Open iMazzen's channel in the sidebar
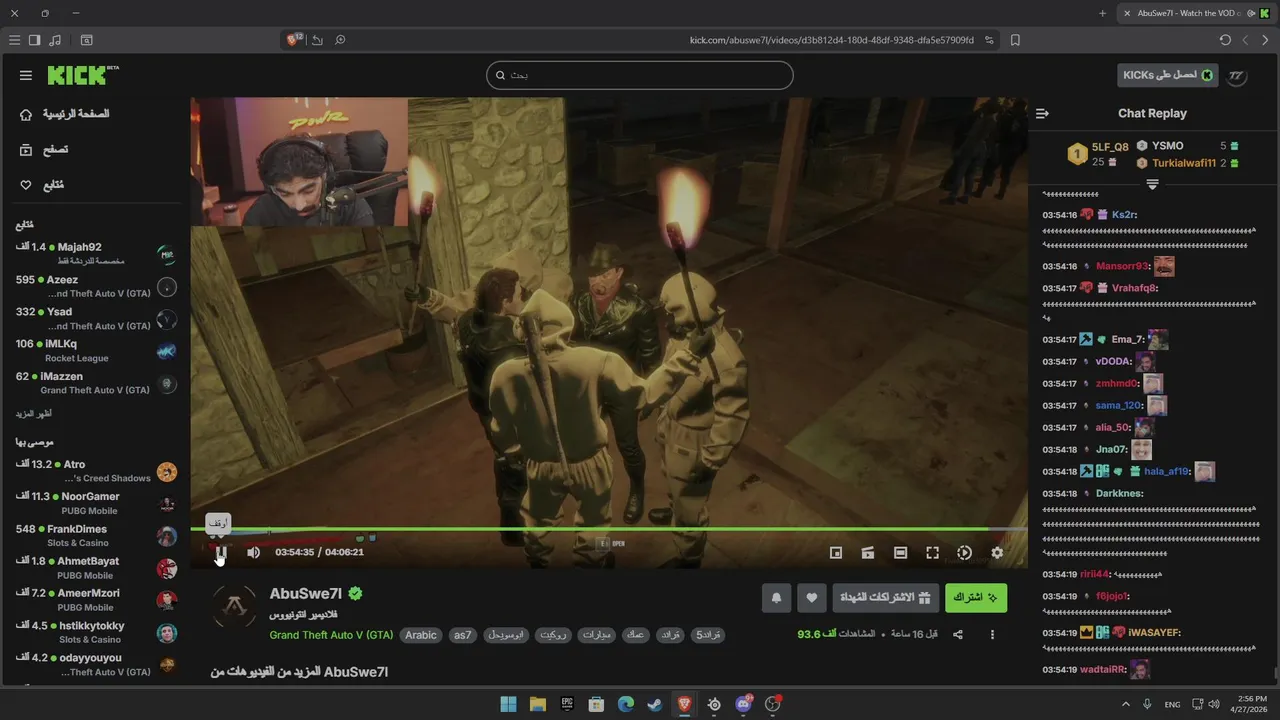 pos(96,382)
